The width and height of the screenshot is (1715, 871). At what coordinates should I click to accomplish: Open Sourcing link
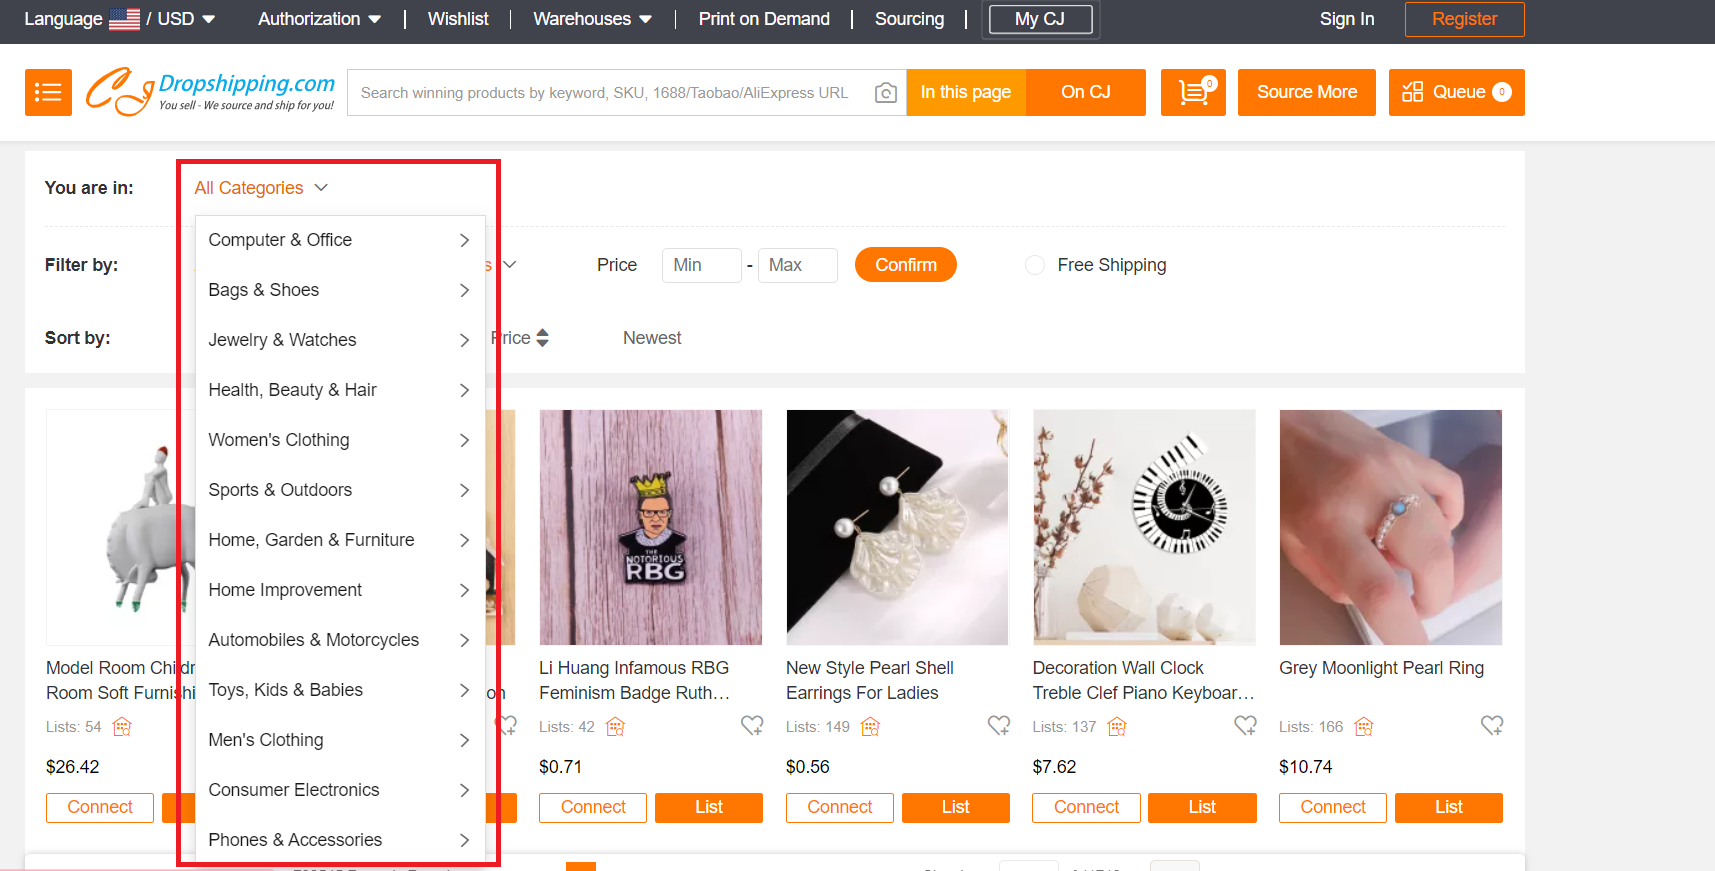click(909, 19)
